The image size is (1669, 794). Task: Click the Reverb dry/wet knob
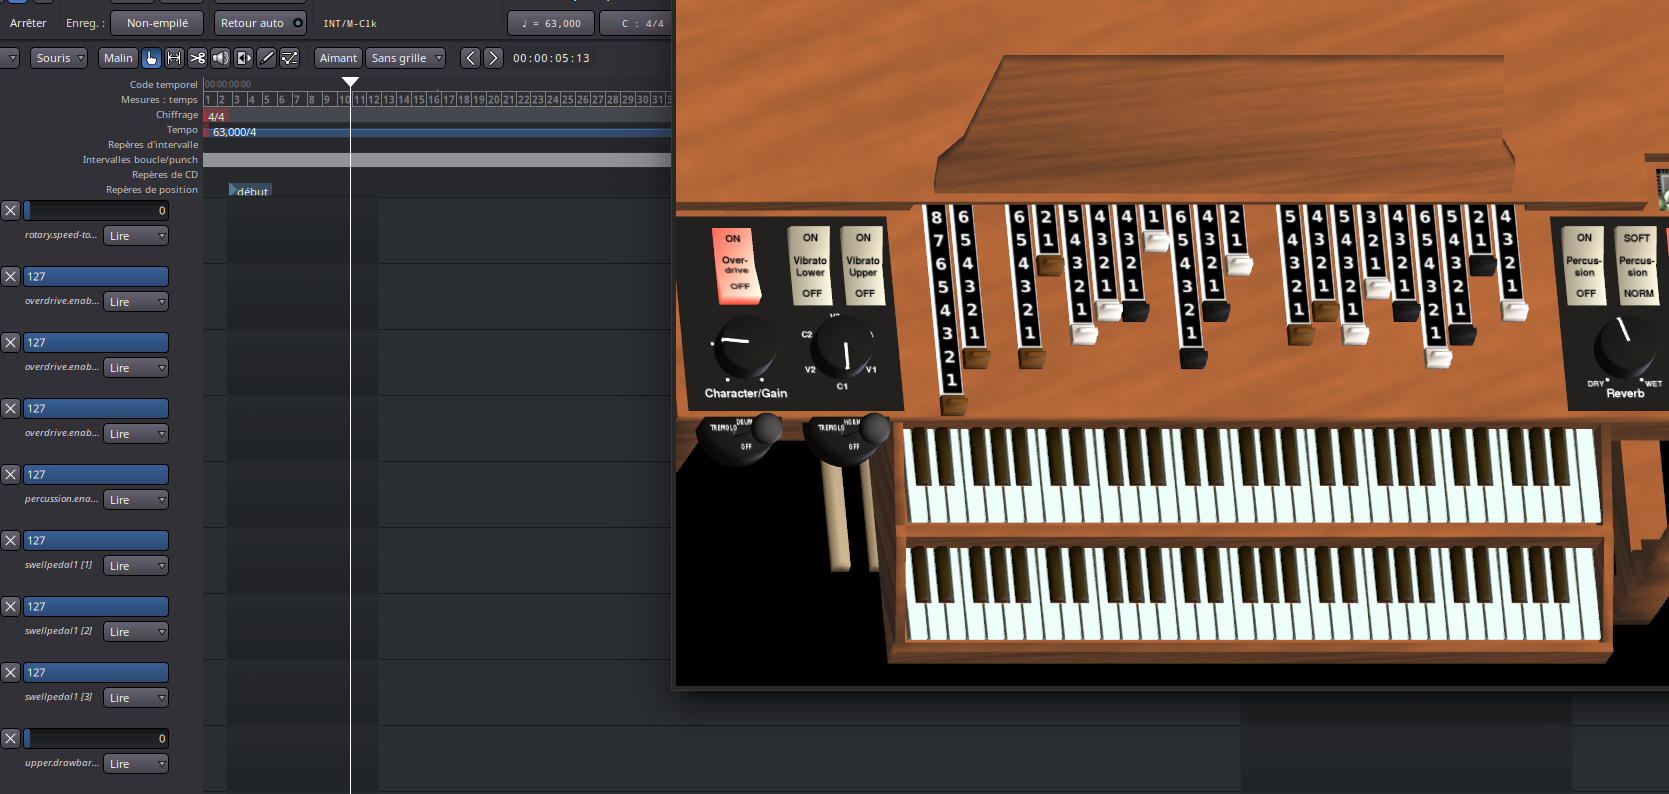point(1626,345)
